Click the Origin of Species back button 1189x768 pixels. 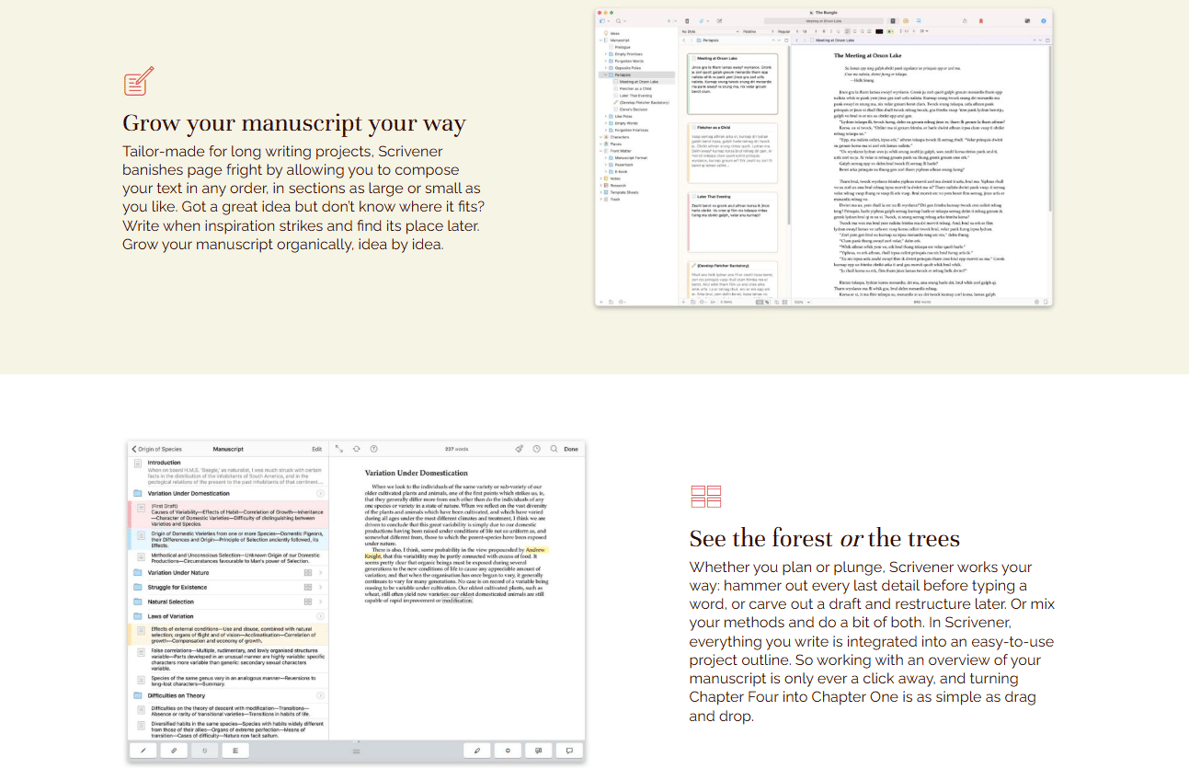coord(157,449)
